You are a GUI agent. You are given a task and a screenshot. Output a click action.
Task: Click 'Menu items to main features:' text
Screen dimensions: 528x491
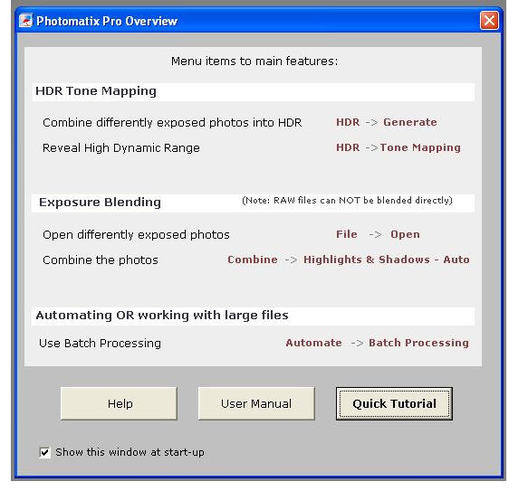tap(255, 61)
